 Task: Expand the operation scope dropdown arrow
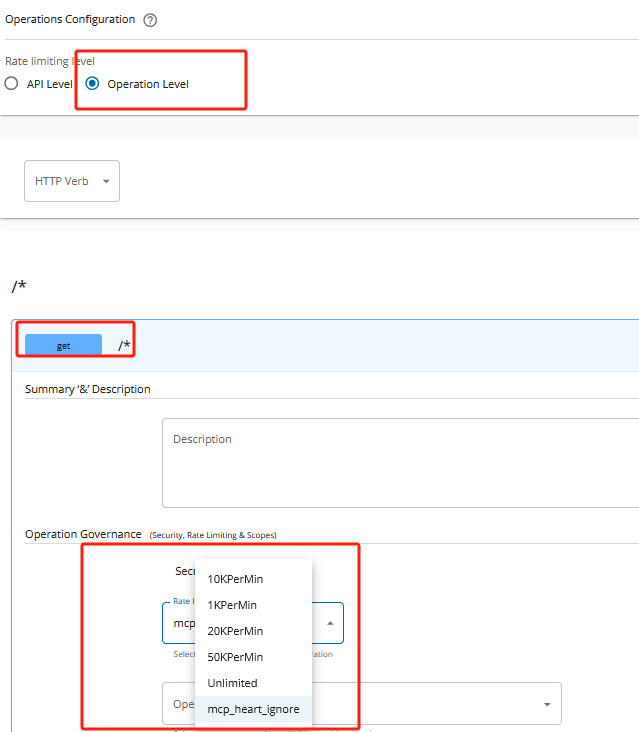tap(547, 704)
